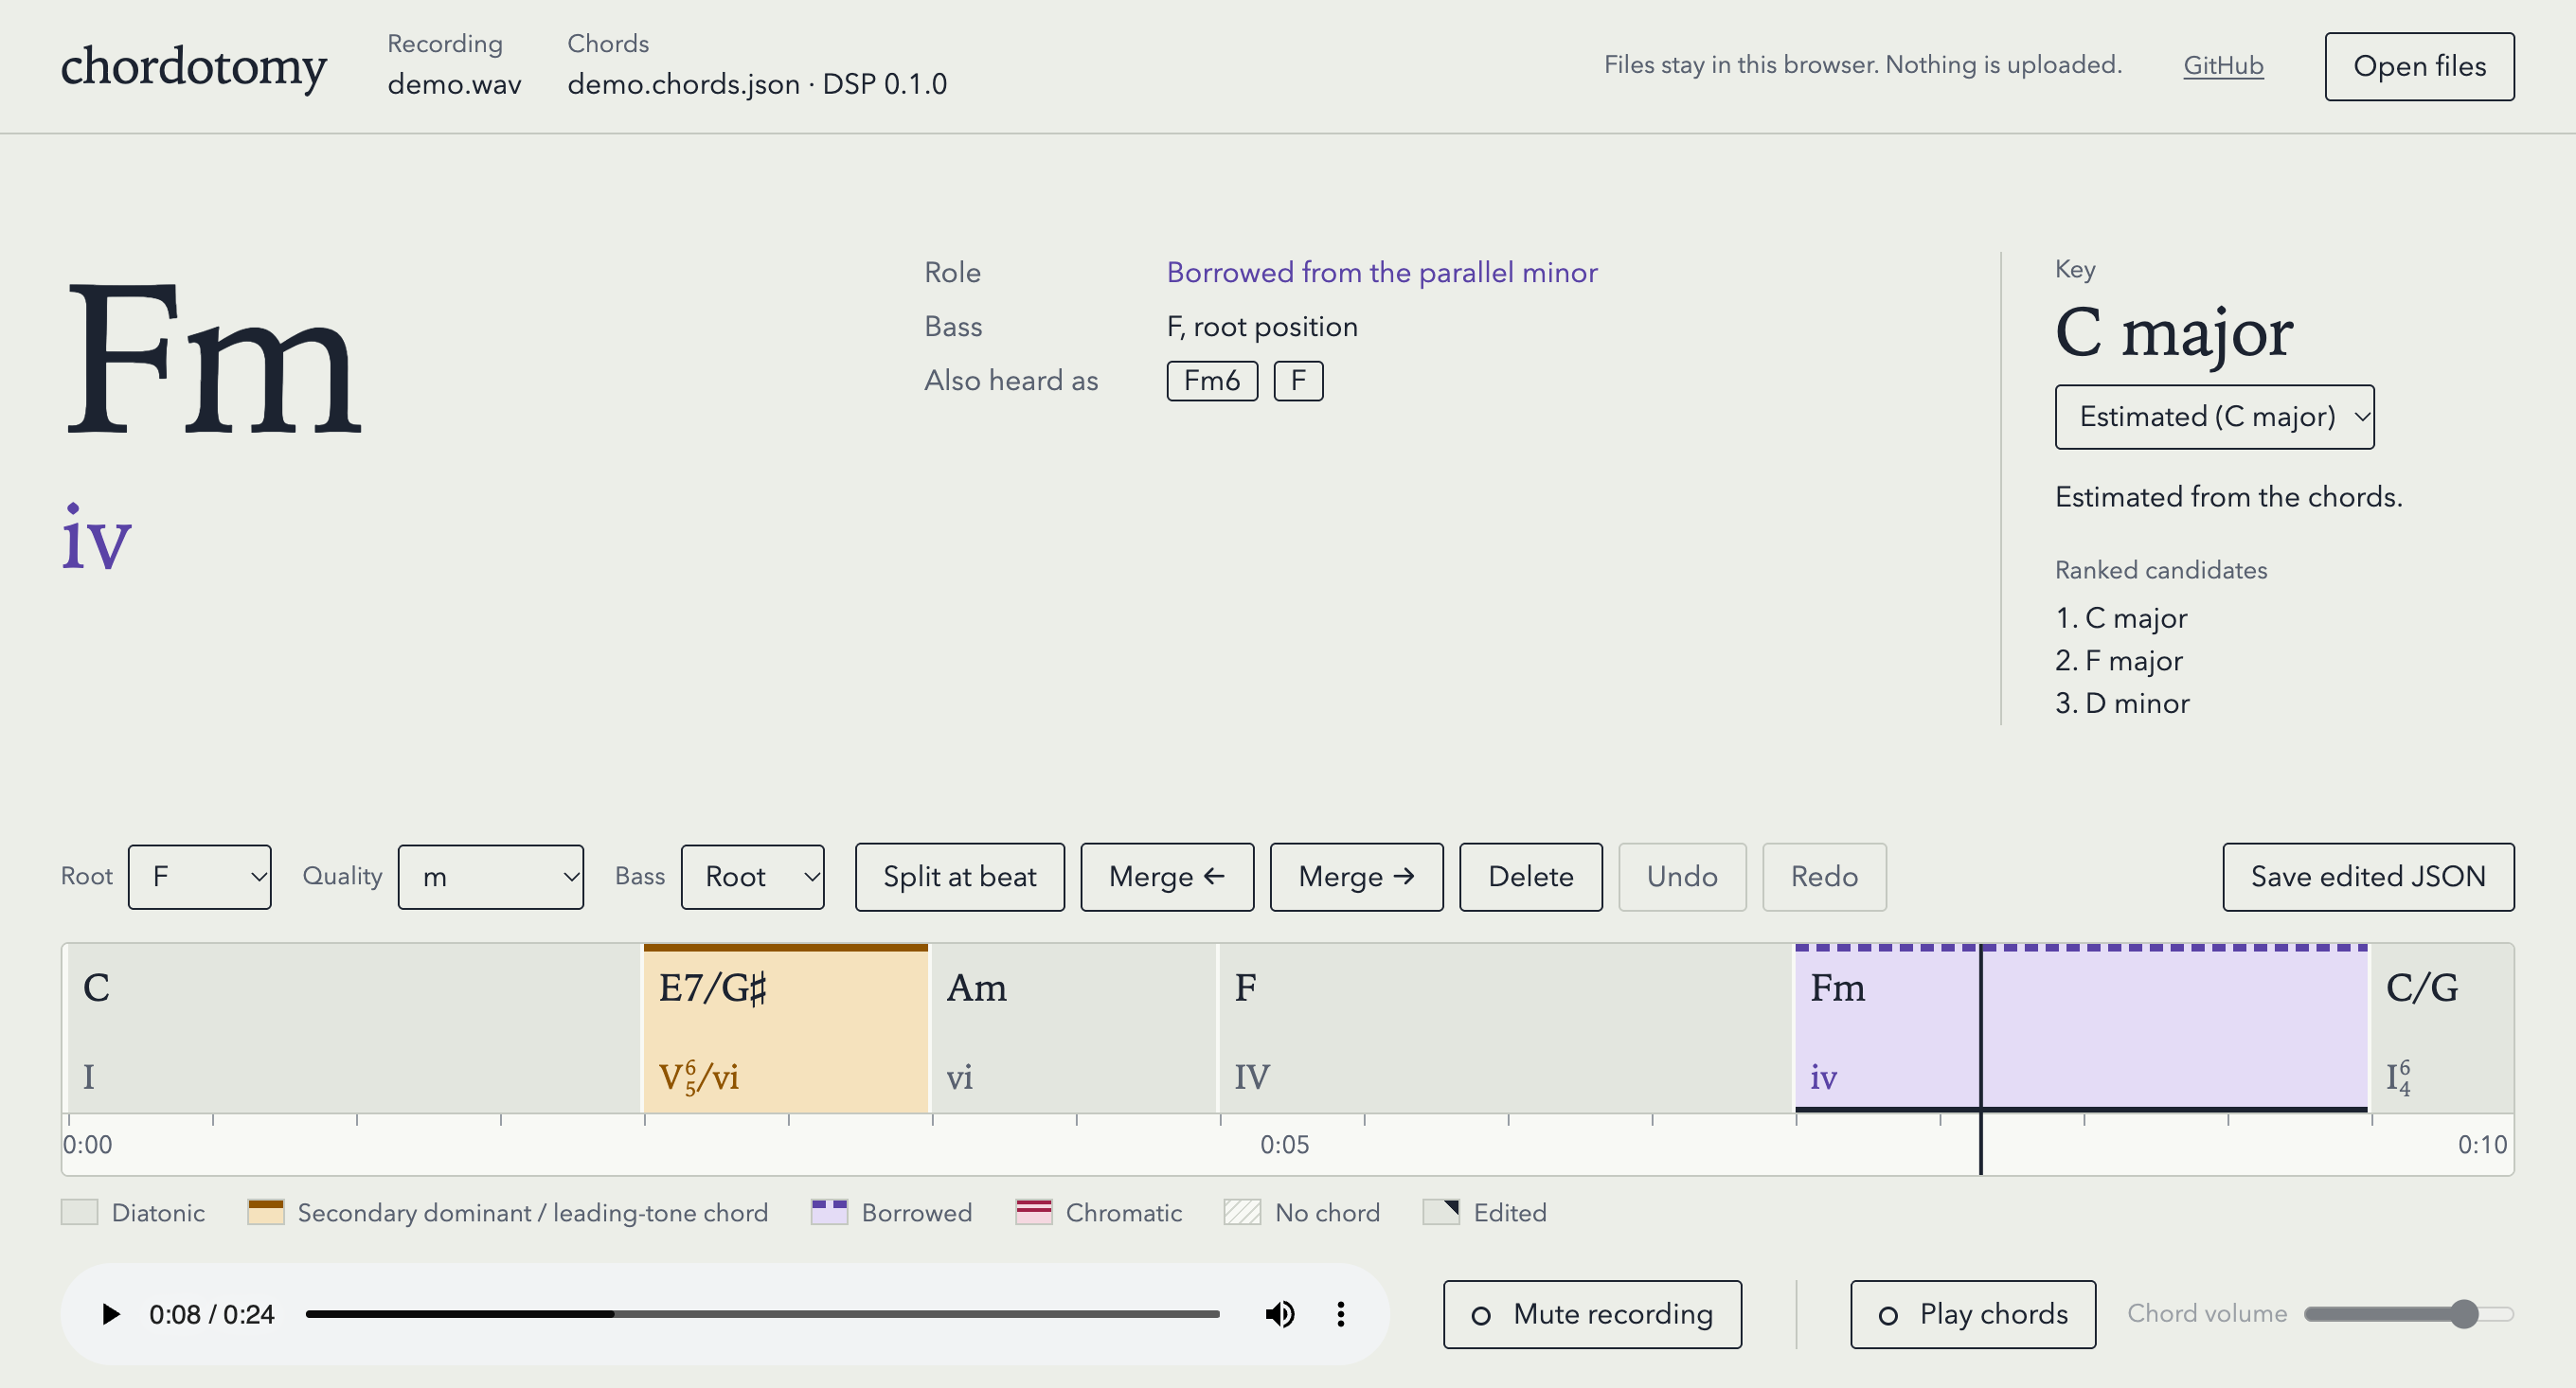Open files button in header
2576x1388 pixels.
click(2419, 66)
